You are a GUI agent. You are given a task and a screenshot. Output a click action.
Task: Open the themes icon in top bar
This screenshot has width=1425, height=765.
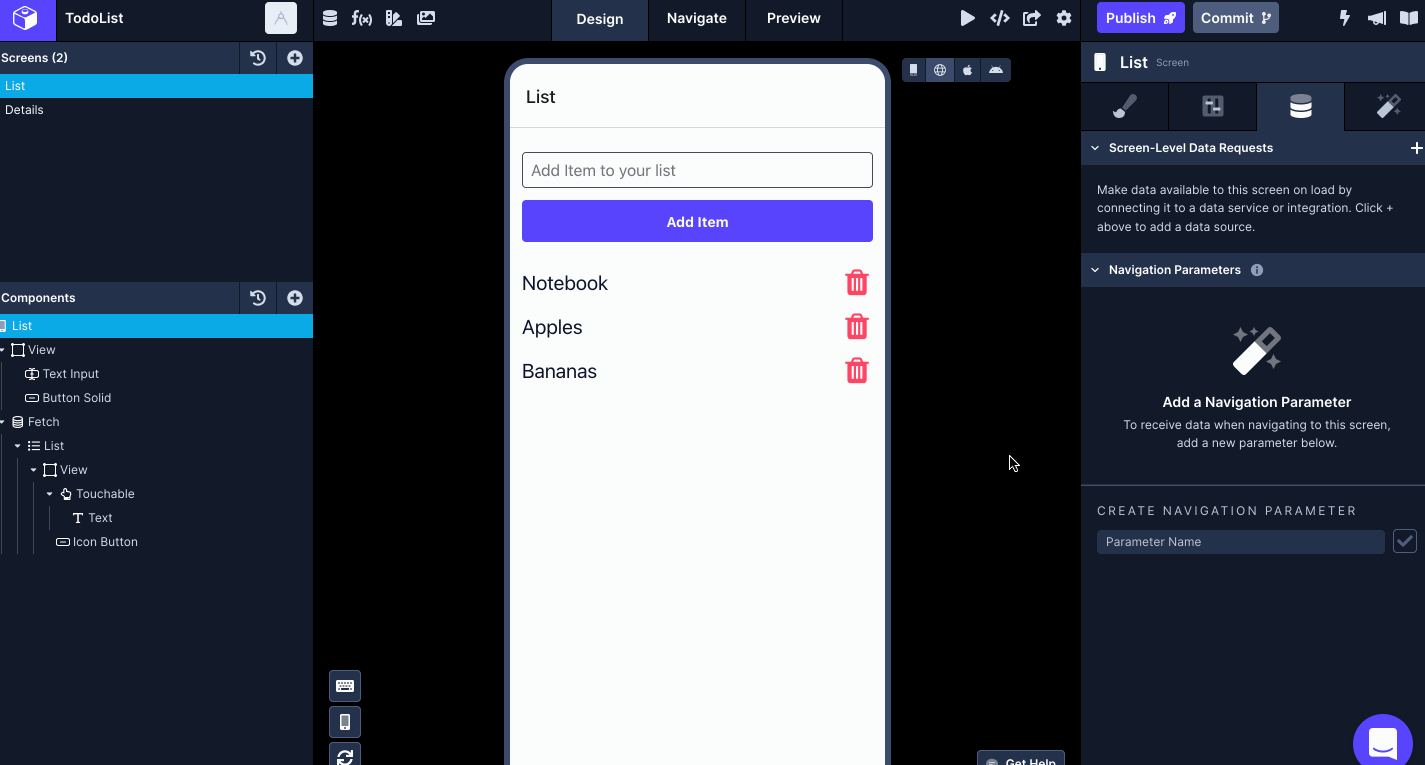pos(394,18)
